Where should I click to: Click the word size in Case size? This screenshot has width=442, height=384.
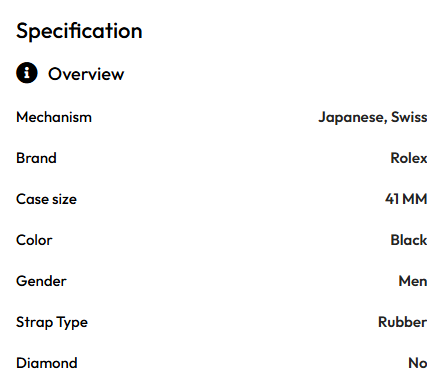(64, 200)
